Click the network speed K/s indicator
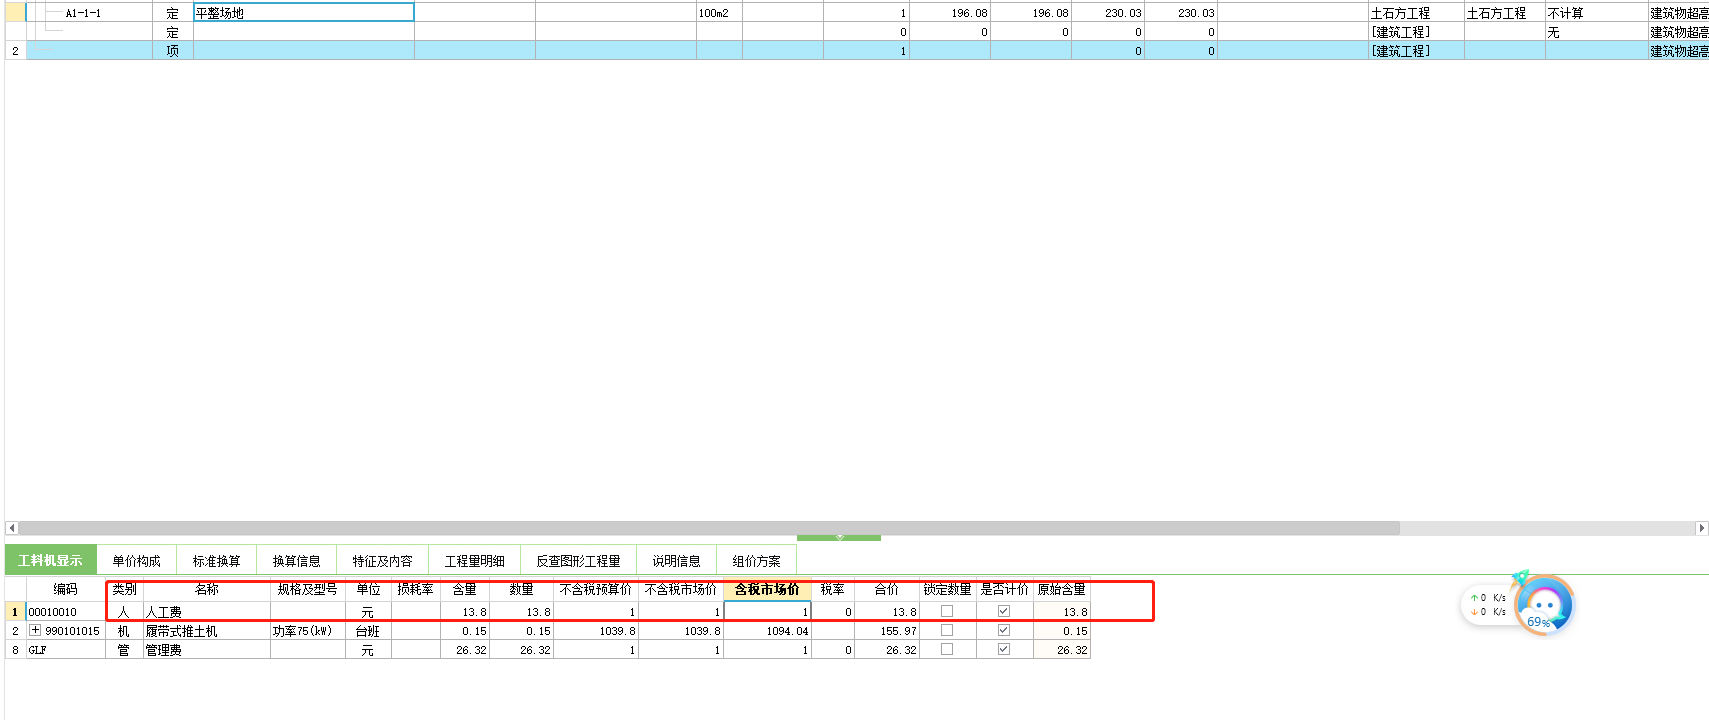Image resolution: width=1709 pixels, height=720 pixels. click(x=1488, y=605)
